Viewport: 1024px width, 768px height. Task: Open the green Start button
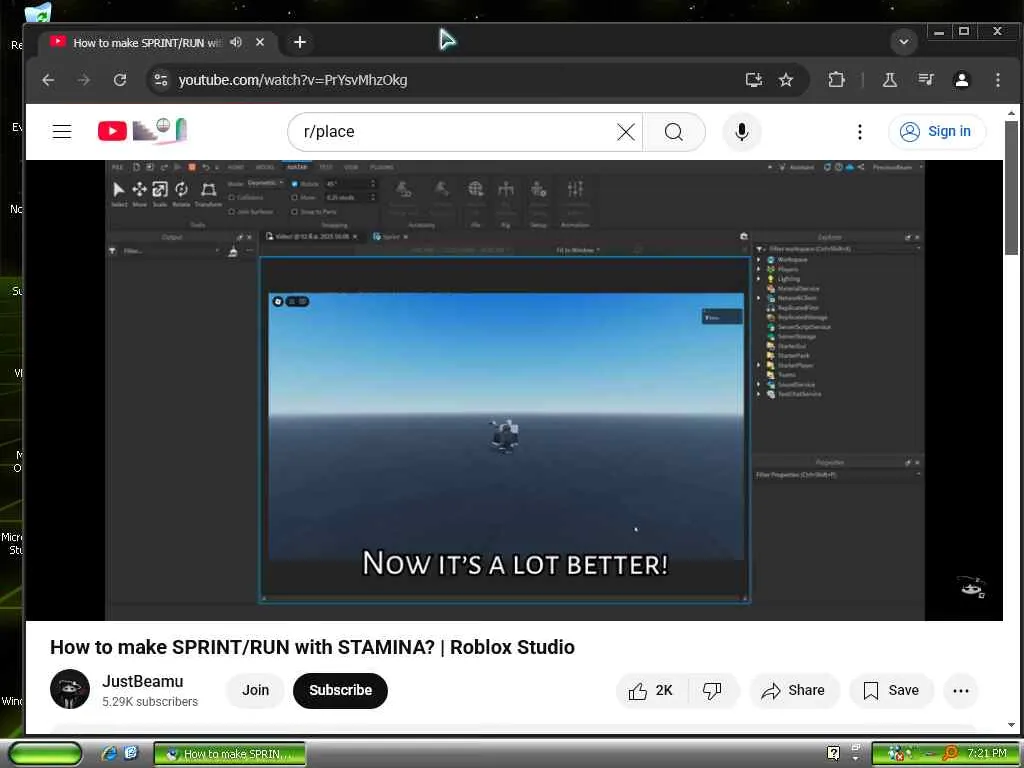click(44, 754)
